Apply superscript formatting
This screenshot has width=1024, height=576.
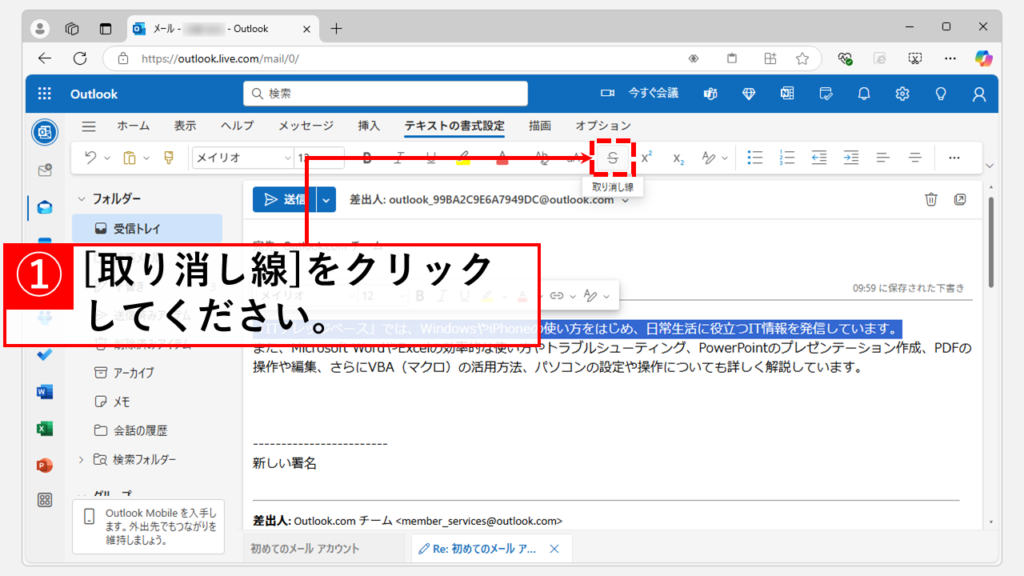point(646,158)
